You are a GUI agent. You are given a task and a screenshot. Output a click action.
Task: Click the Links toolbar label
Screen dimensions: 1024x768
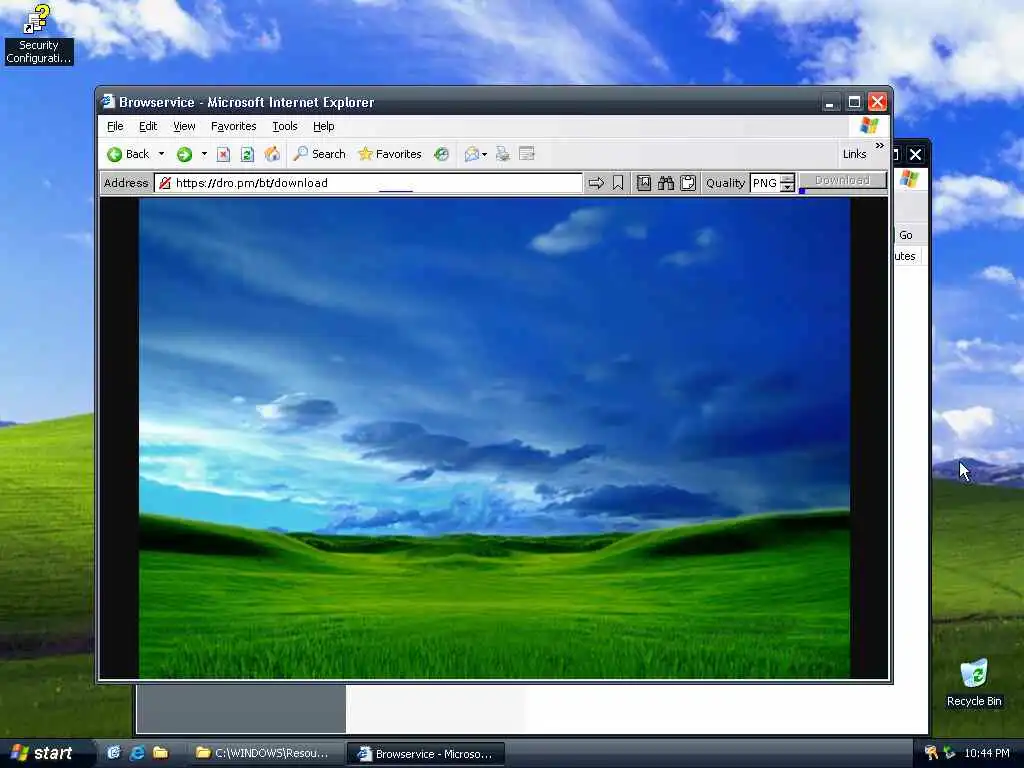[854, 154]
